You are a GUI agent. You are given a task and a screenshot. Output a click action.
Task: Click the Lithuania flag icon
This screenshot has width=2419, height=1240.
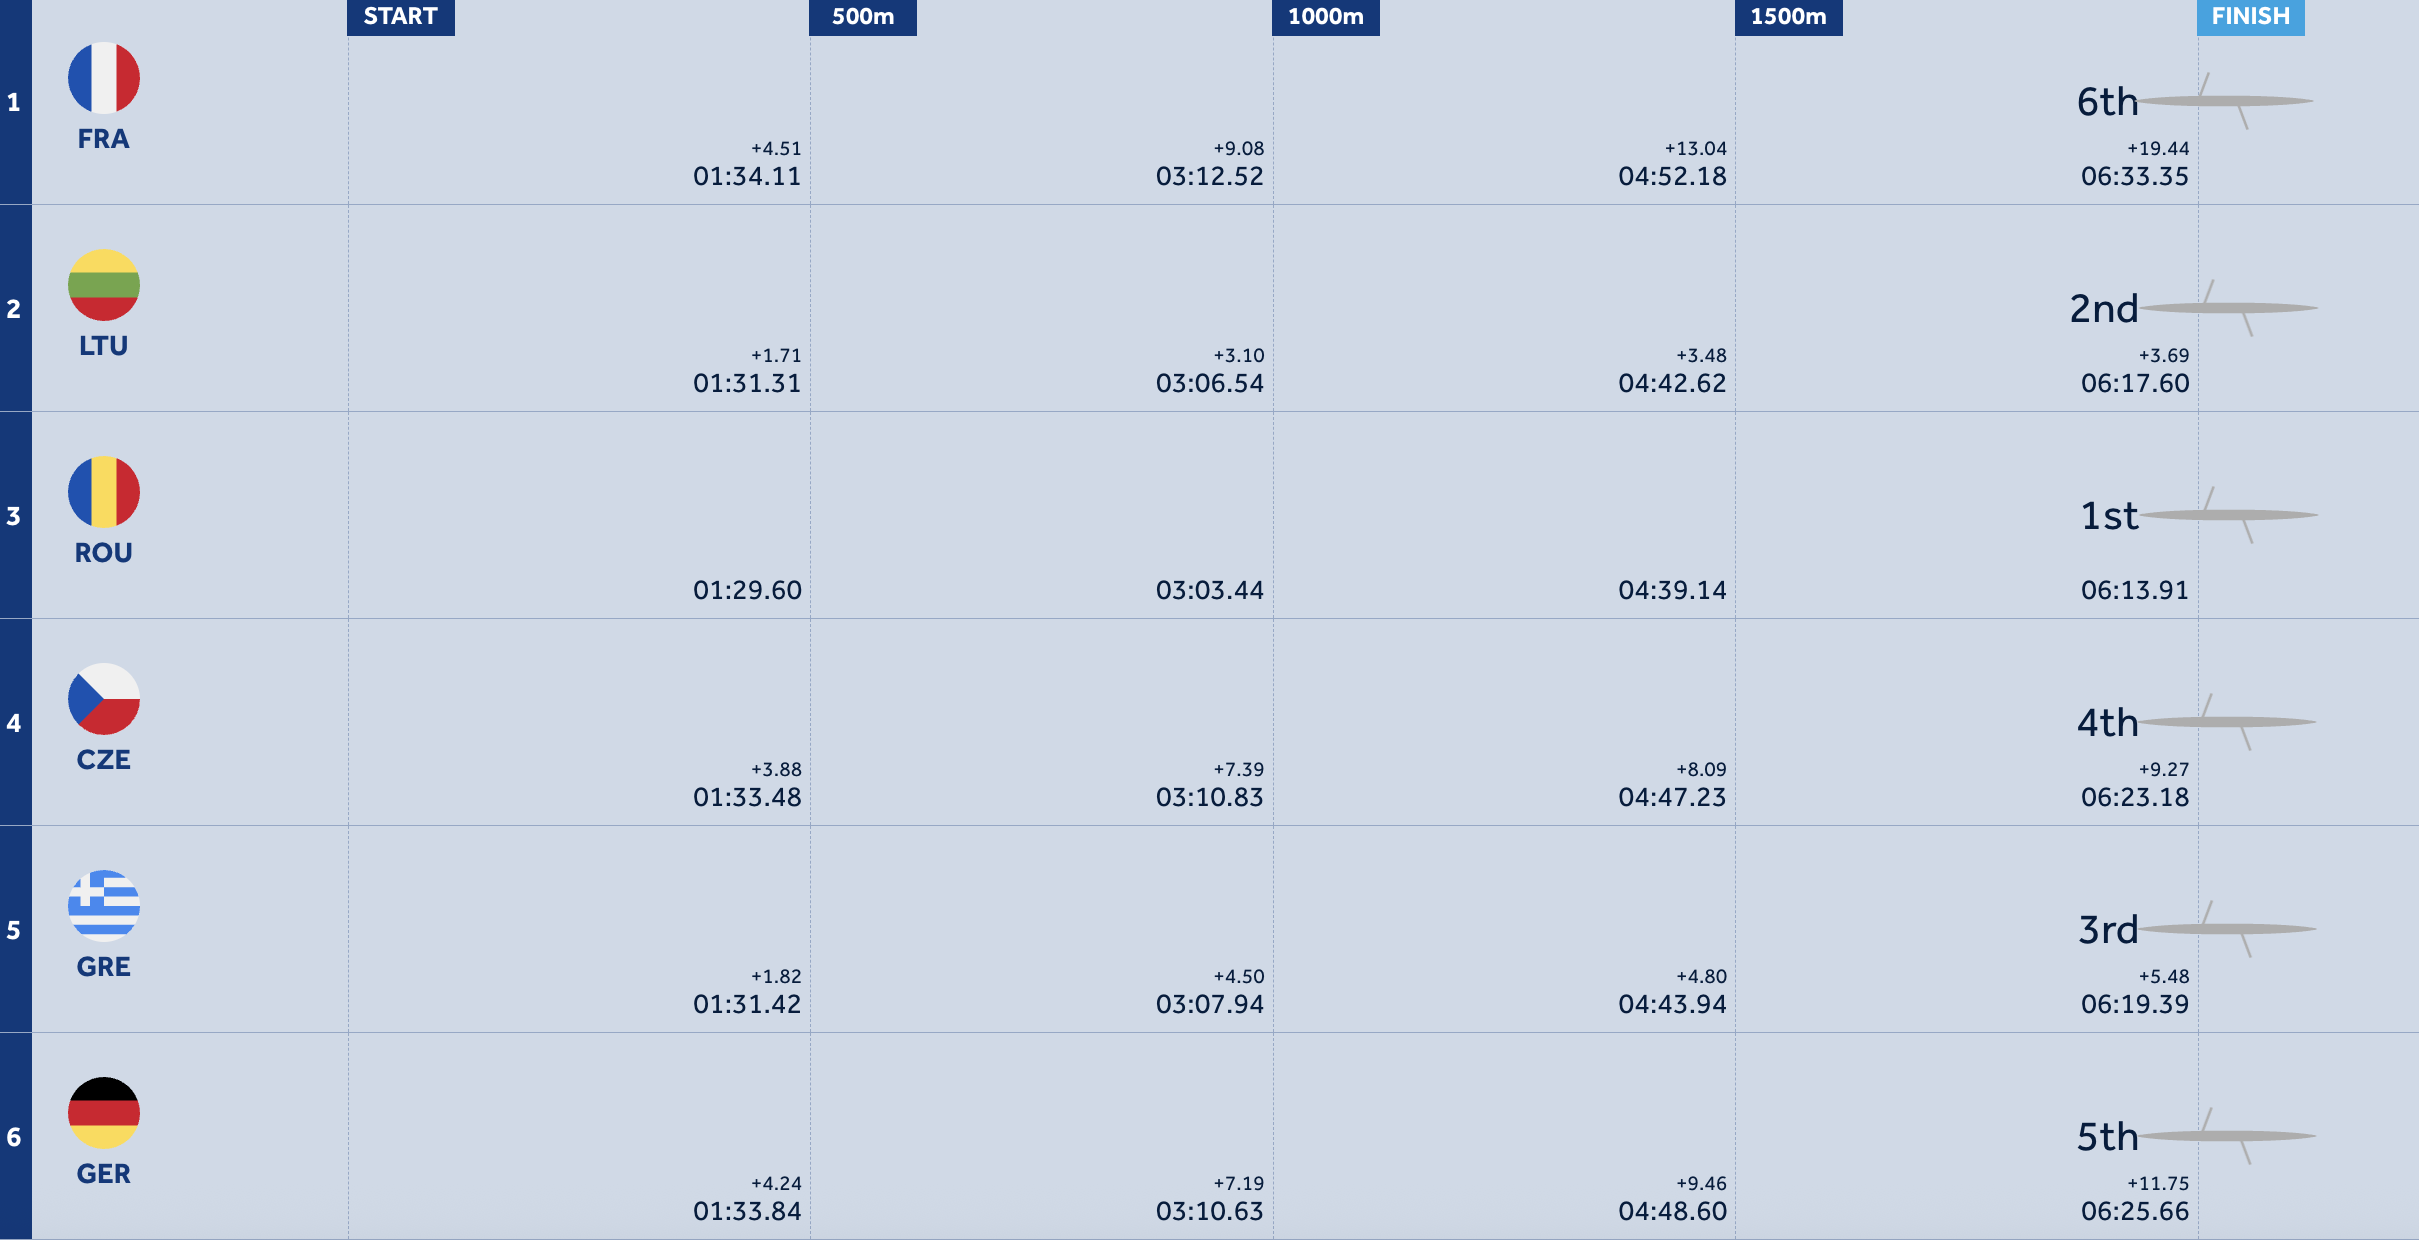(104, 285)
